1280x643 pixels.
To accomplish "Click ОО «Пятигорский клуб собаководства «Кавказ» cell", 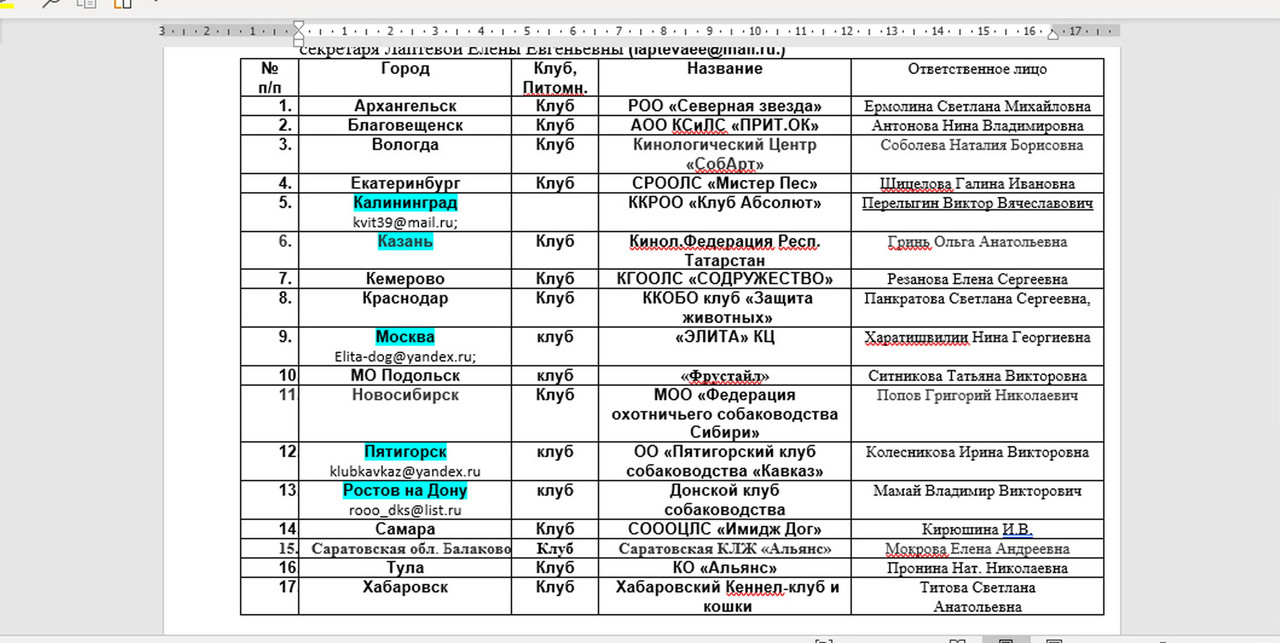I will [725, 461].
